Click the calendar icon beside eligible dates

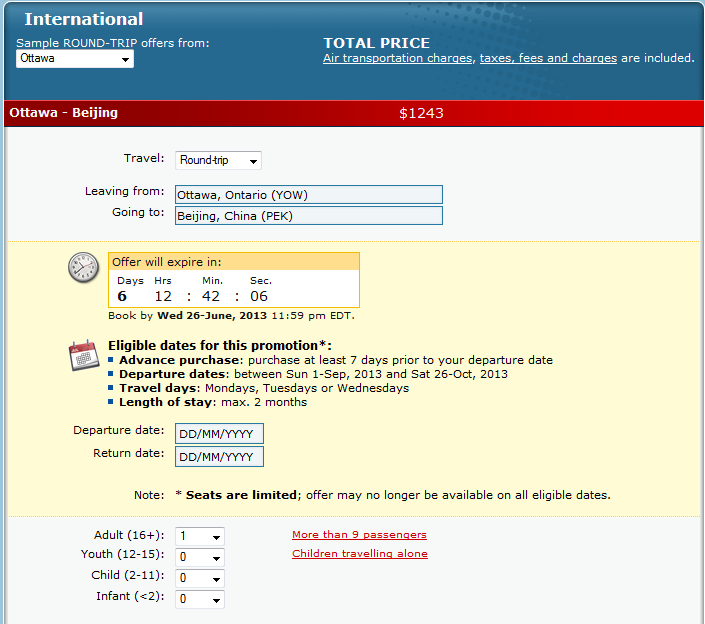[84, 355]
